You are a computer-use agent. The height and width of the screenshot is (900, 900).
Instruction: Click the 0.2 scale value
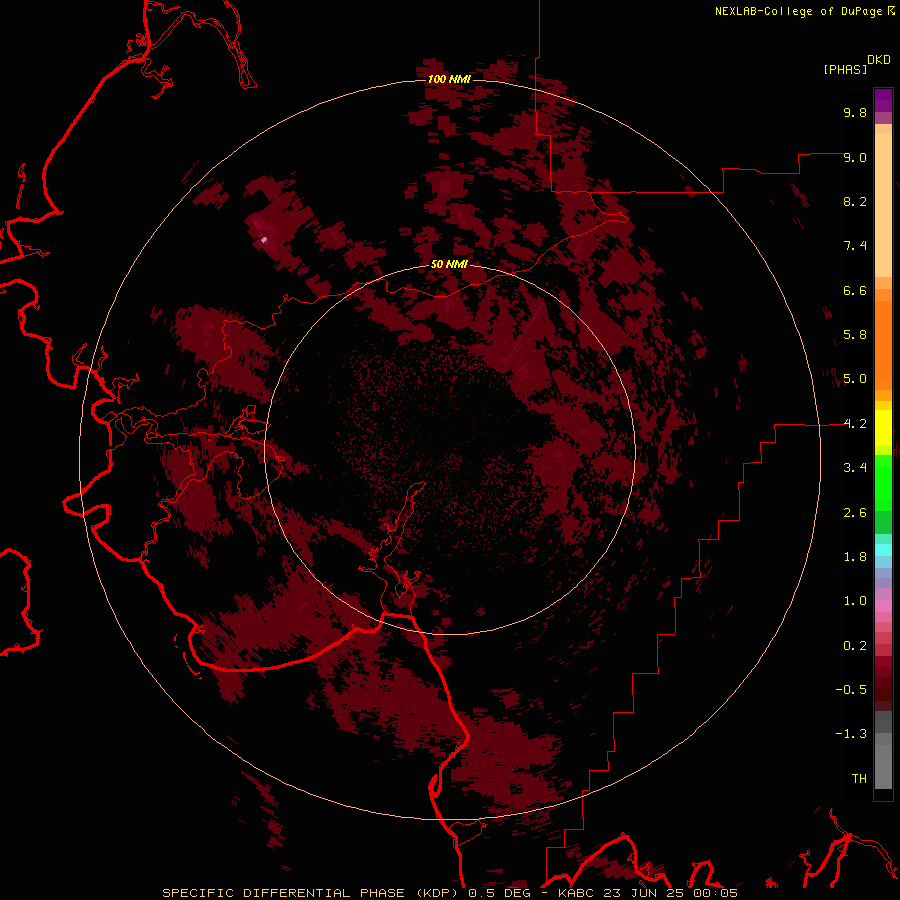click(x=855, y=646)
